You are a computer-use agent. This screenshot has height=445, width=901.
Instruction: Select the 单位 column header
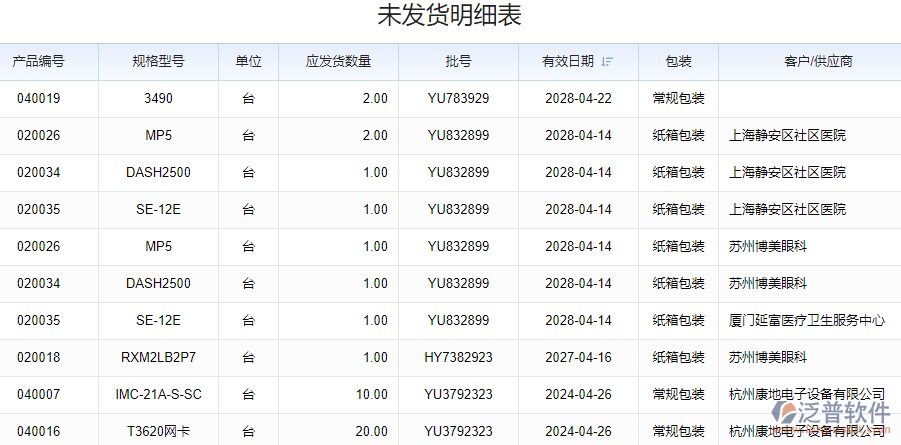click(248, 62)
